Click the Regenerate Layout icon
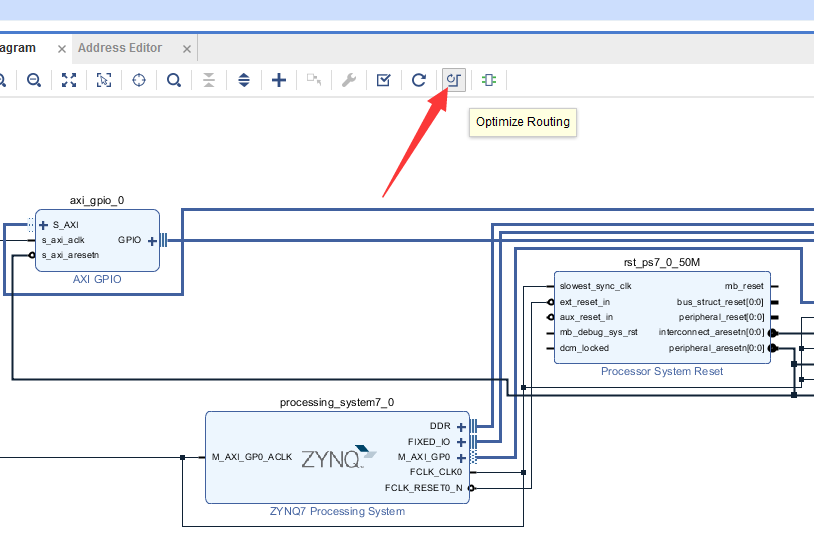Screen dimensions: 814x538 click(419, 80)
